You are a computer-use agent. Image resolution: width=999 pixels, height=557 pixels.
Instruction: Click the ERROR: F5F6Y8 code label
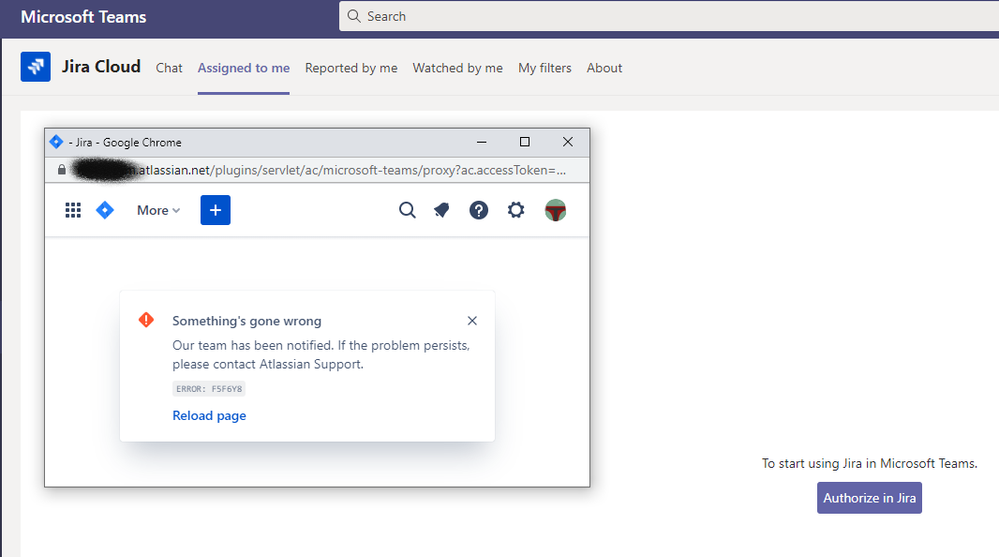pyautogui.click(x=209, y=389)
